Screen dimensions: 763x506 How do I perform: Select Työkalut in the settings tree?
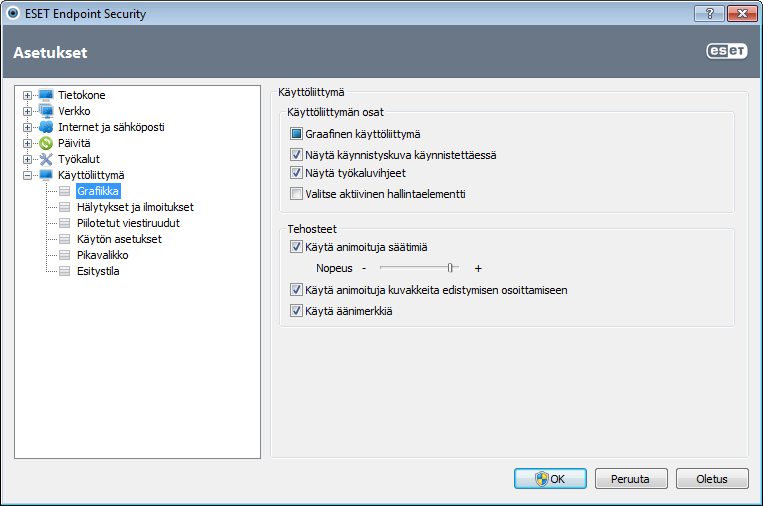pos(79,159)
